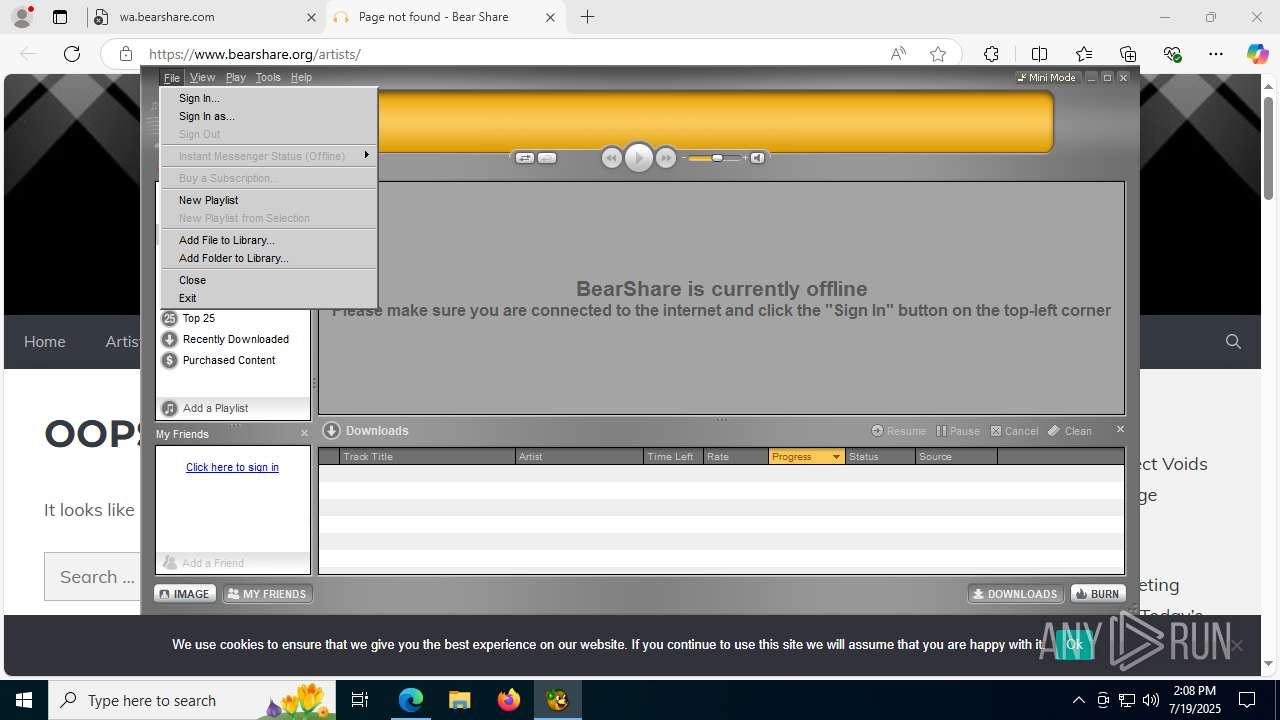Refresh the Edge browser page

click(x=72, y=54)
